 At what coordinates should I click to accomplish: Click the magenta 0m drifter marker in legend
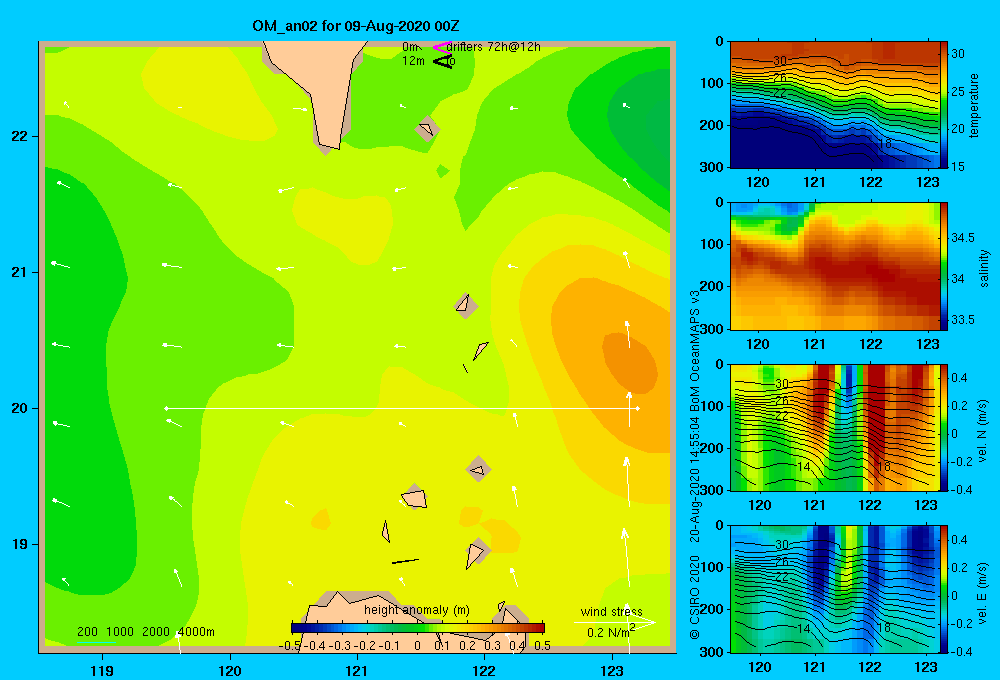(442, 47)
